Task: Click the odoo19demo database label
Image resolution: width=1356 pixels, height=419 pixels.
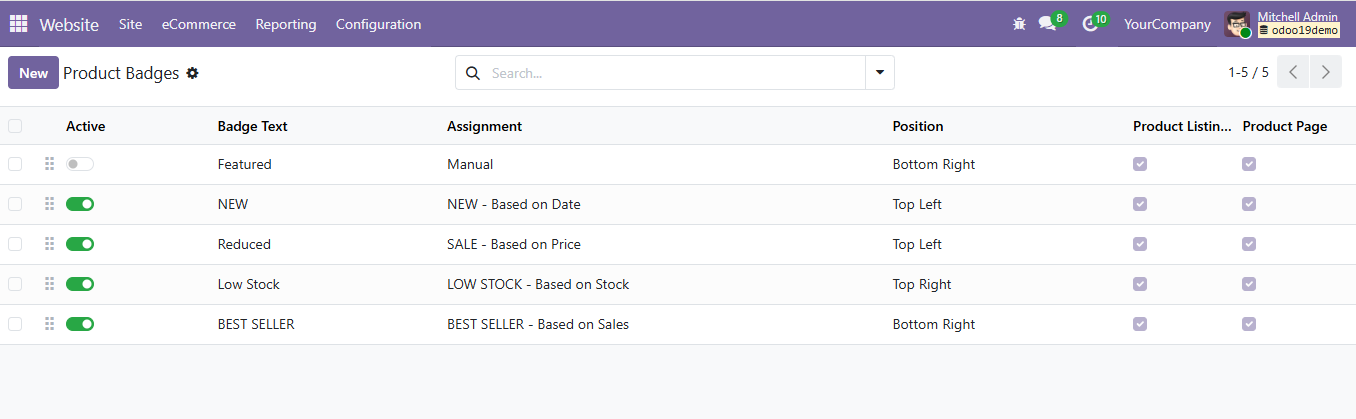Action: point(1298,31)
